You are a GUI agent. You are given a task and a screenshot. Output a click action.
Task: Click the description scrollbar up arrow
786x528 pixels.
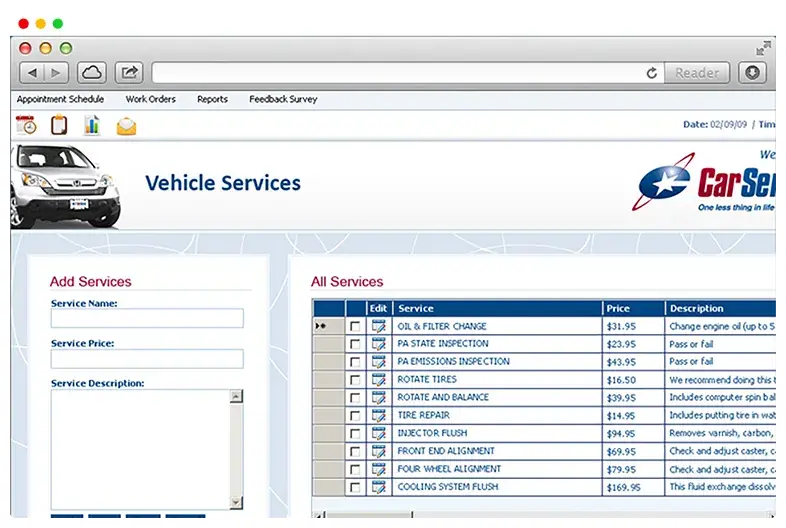coord(236,396)
